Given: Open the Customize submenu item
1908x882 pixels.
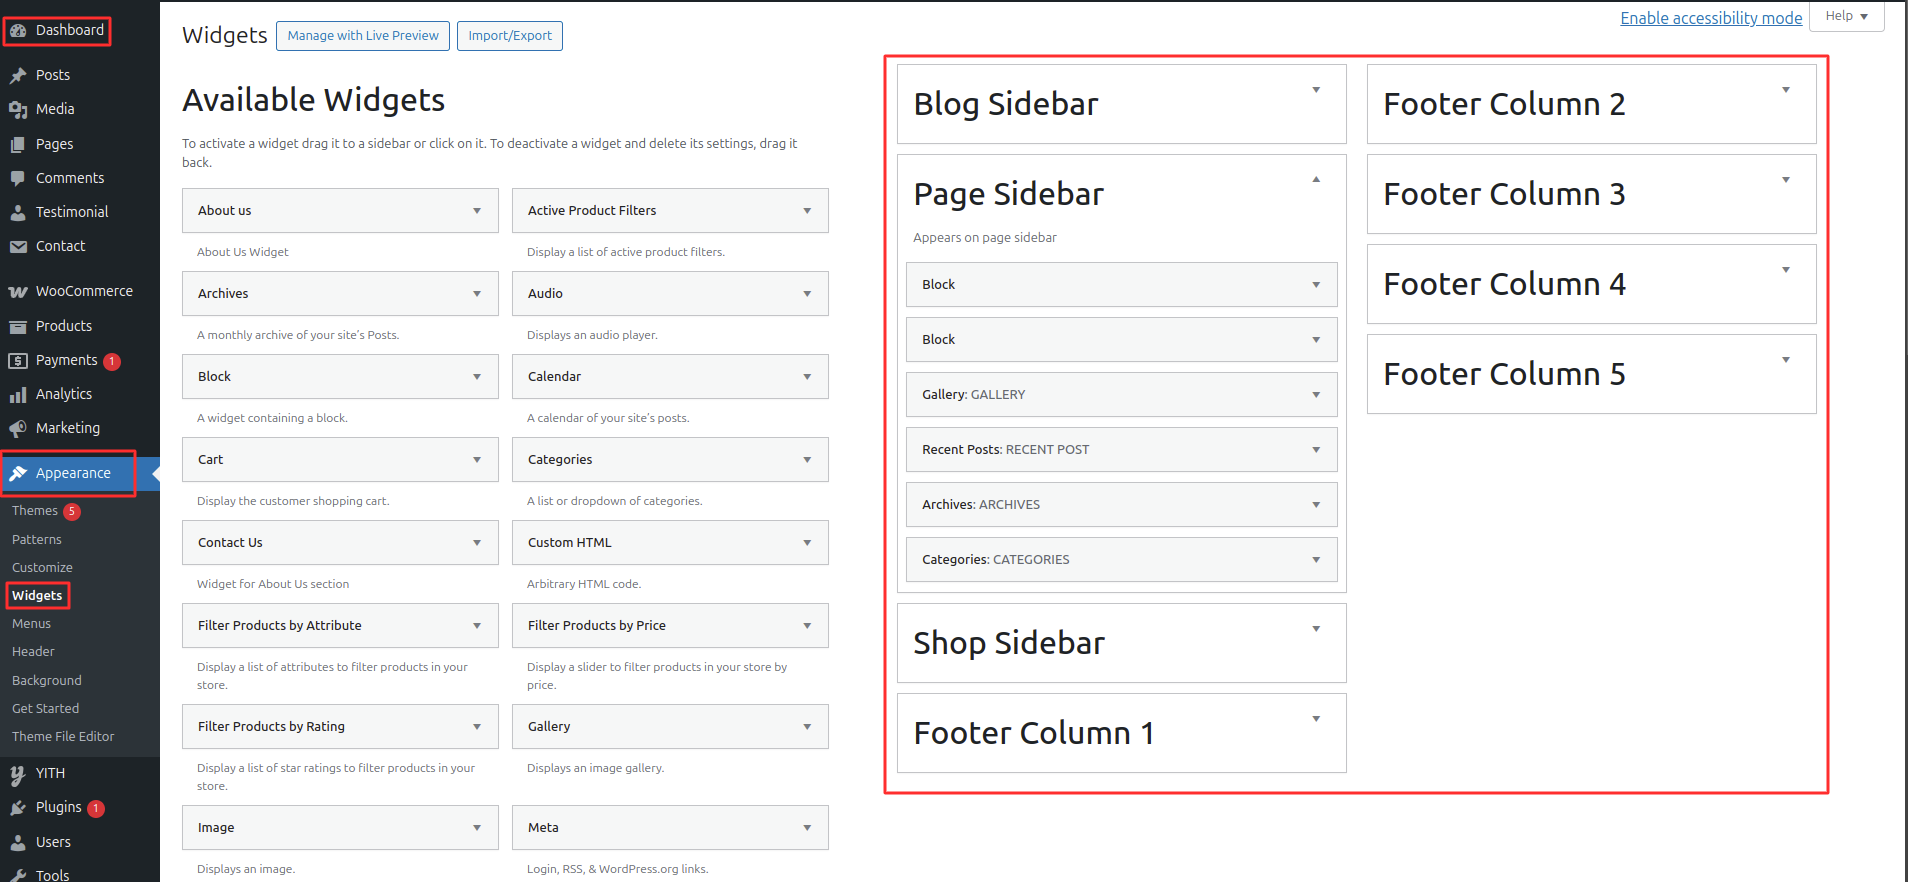Looking at the screenshot, I should point(42,567).
